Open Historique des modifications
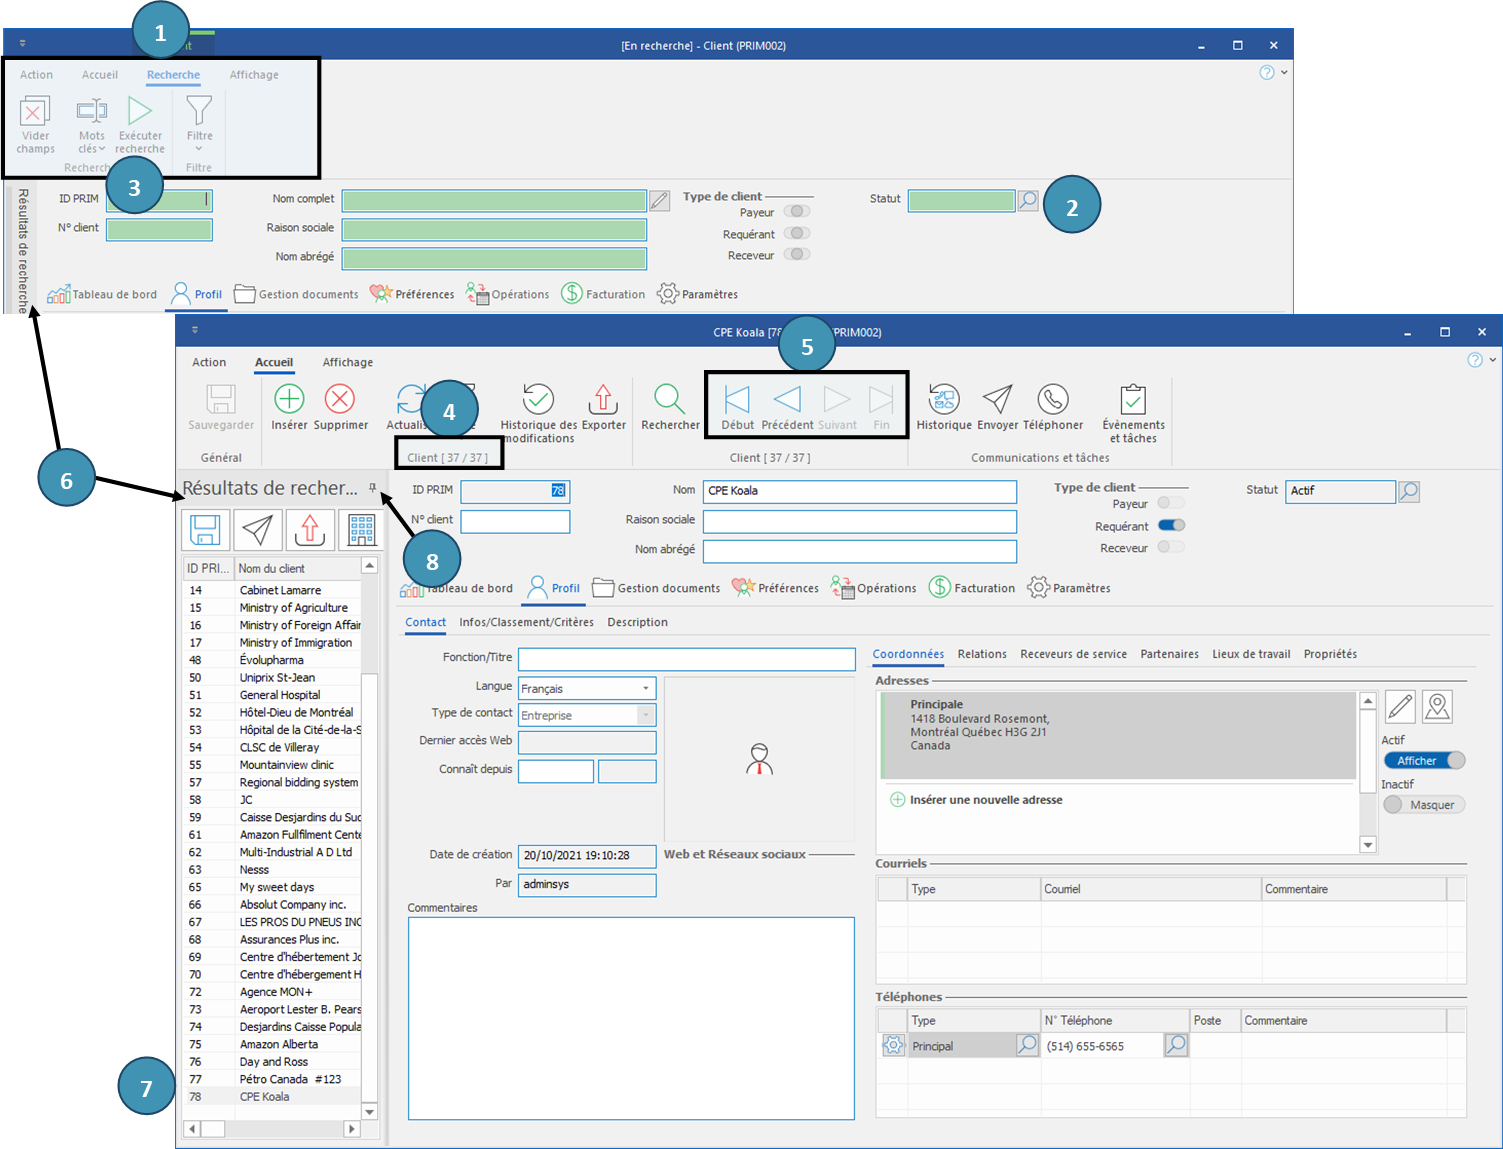This screenshot has width=1503, height=1149. click(538, 400)
